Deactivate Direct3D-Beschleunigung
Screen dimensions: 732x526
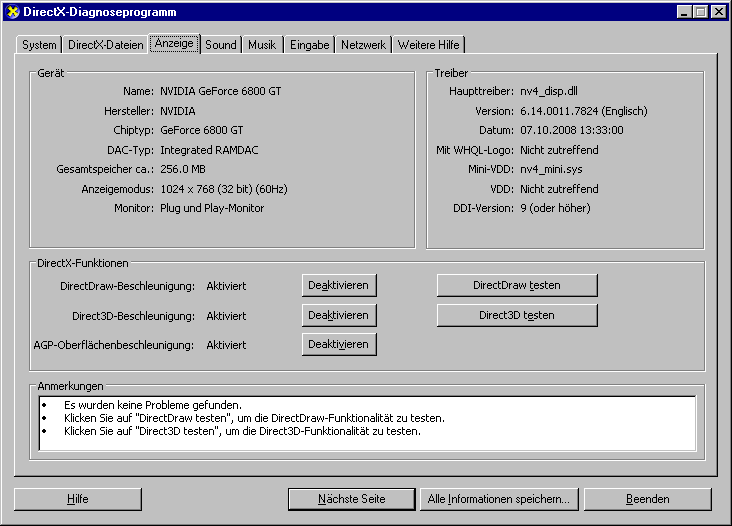point(339,315)
